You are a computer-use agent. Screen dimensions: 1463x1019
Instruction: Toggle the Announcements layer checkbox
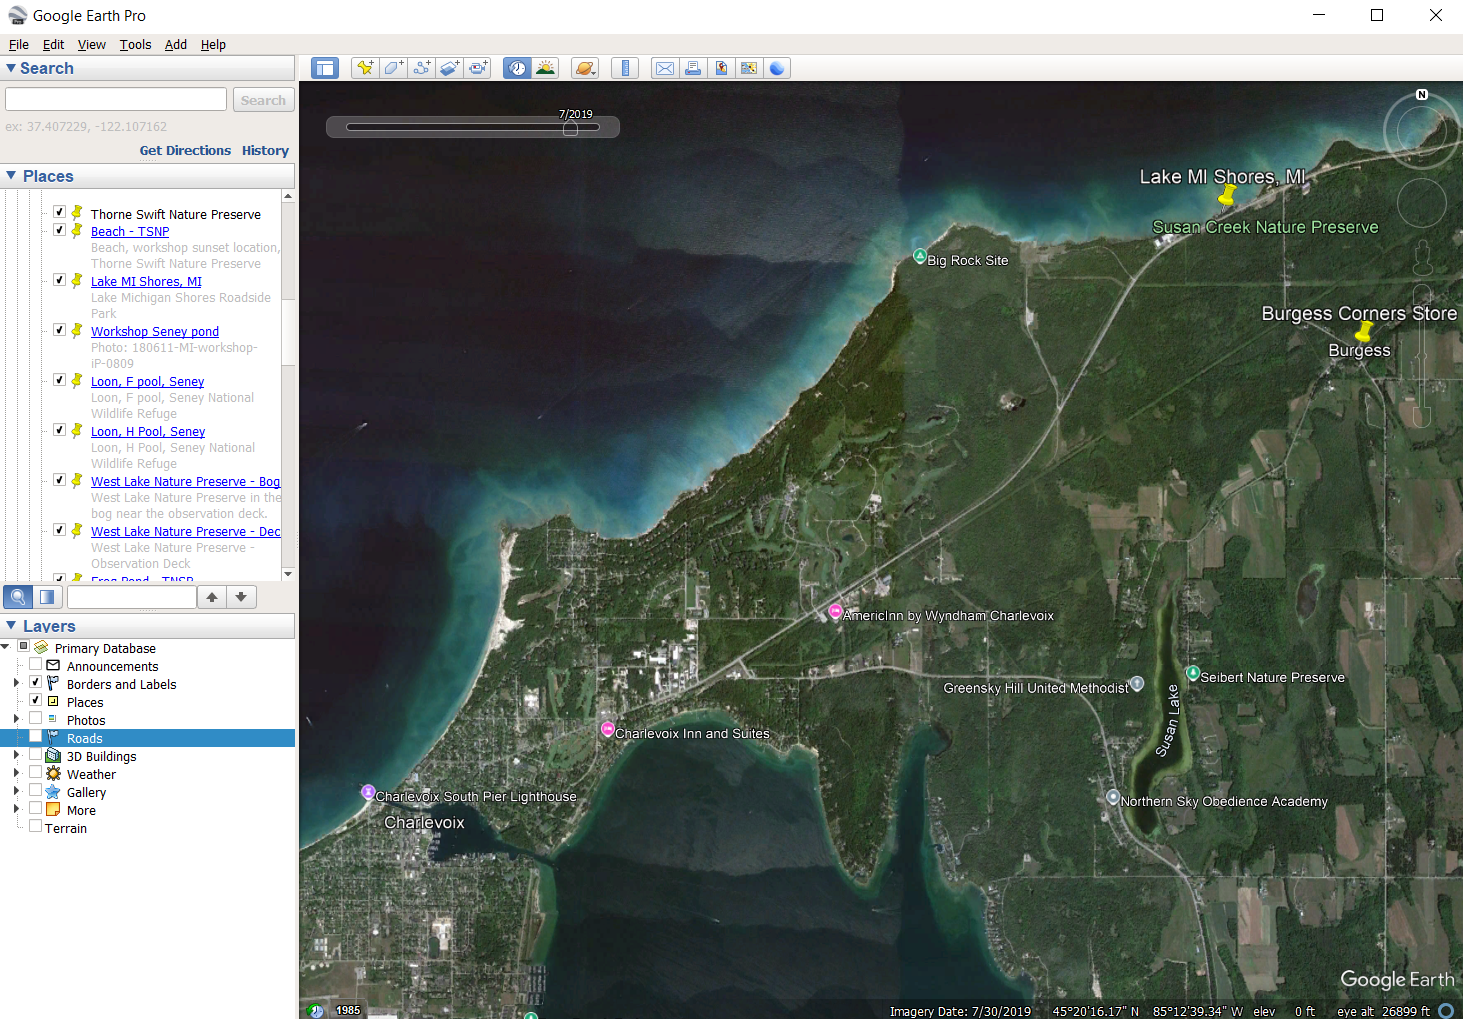click(35, 664)
